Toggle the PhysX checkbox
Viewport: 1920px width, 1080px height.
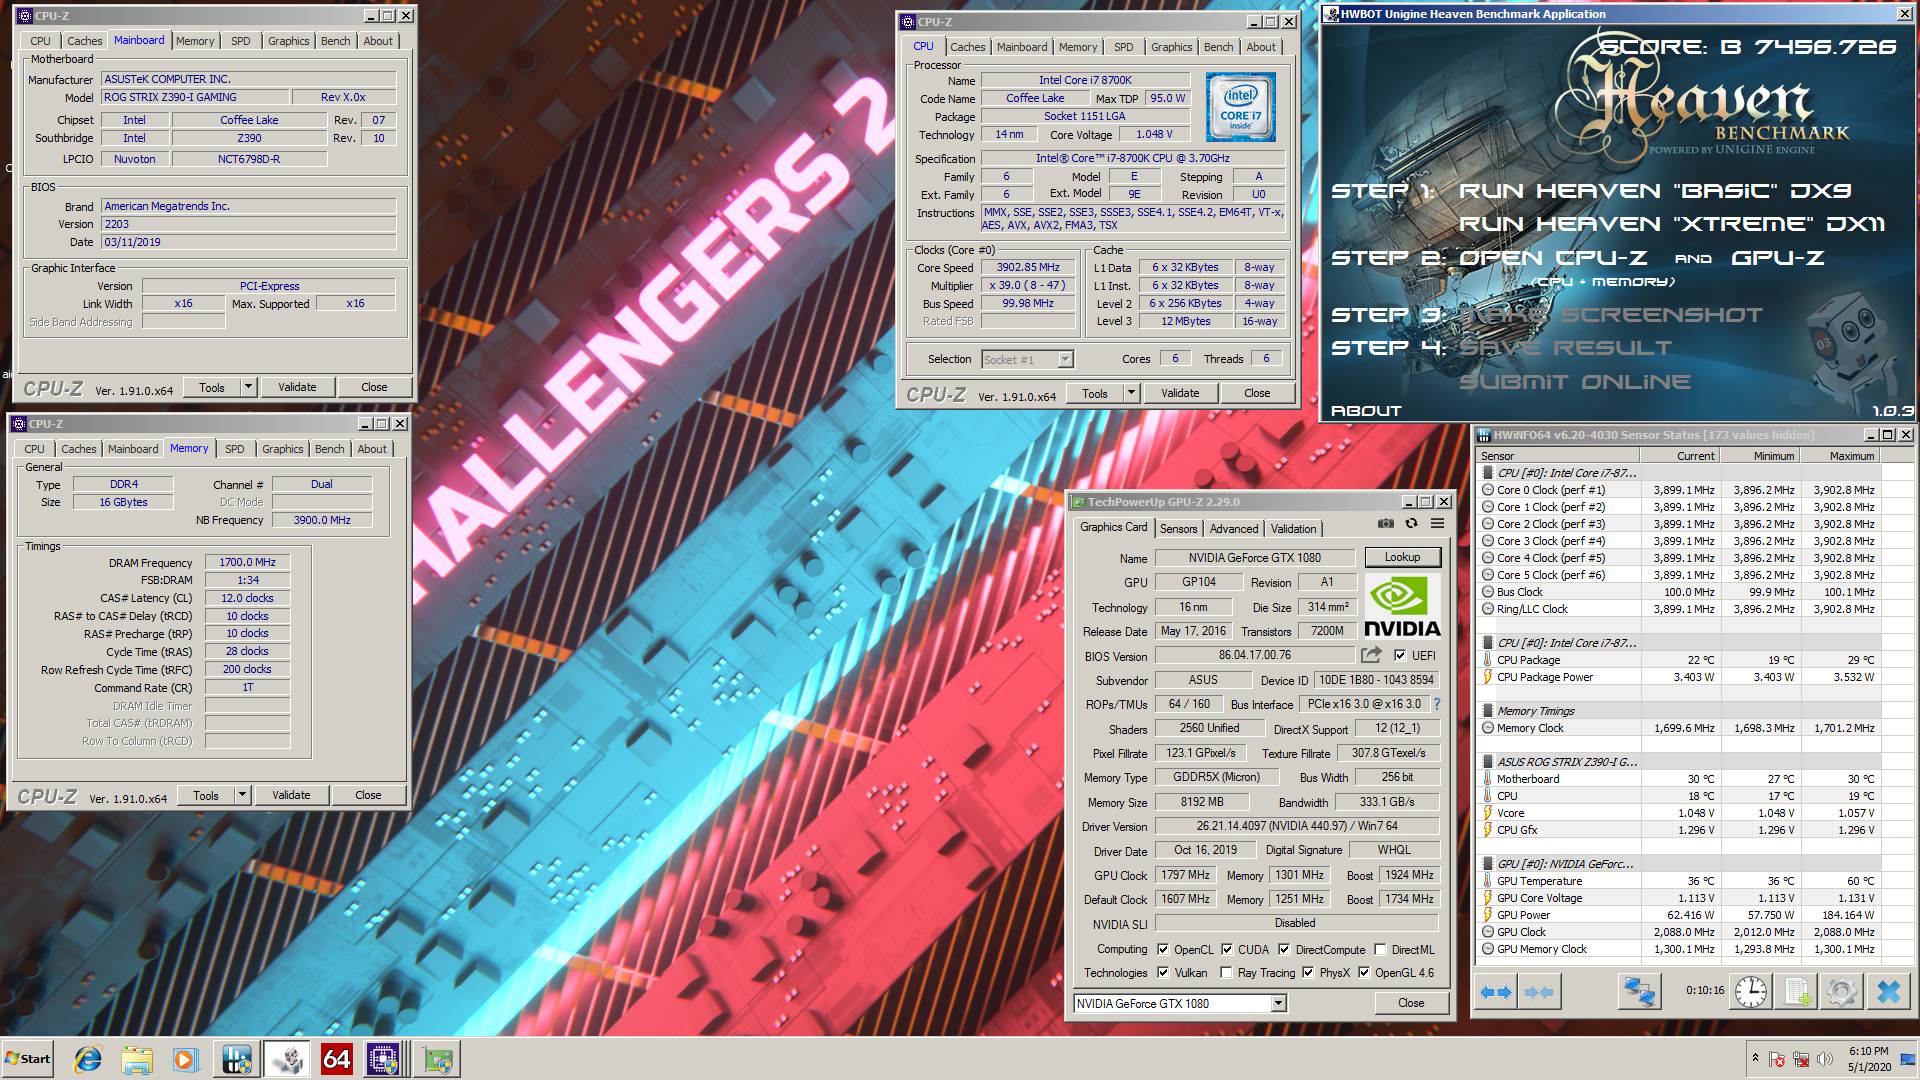pyautogui.click(x=1308, y=972)
